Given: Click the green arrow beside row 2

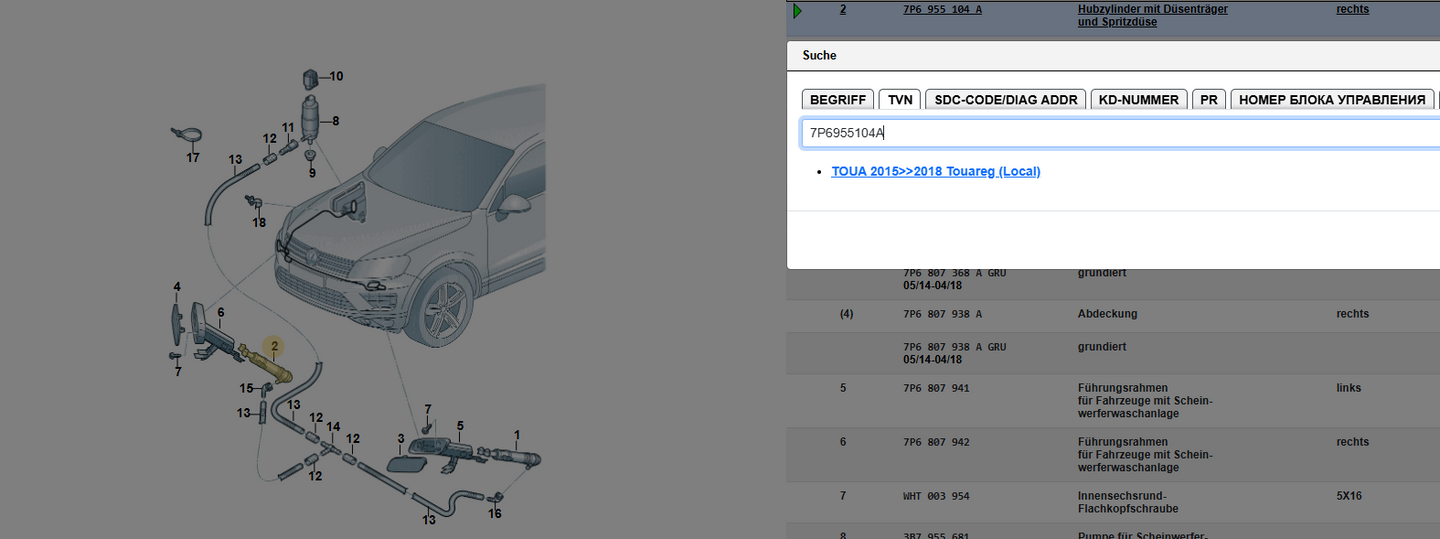Looking at the screenshot, I should (797, 11).
